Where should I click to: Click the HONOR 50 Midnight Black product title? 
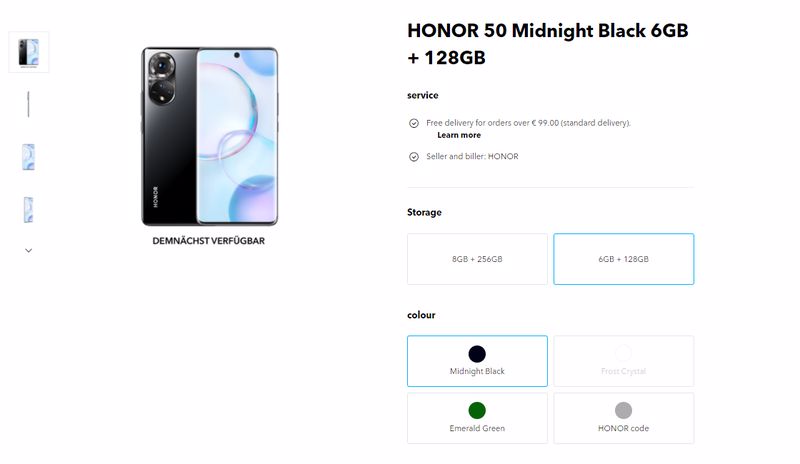pos(547,44)
